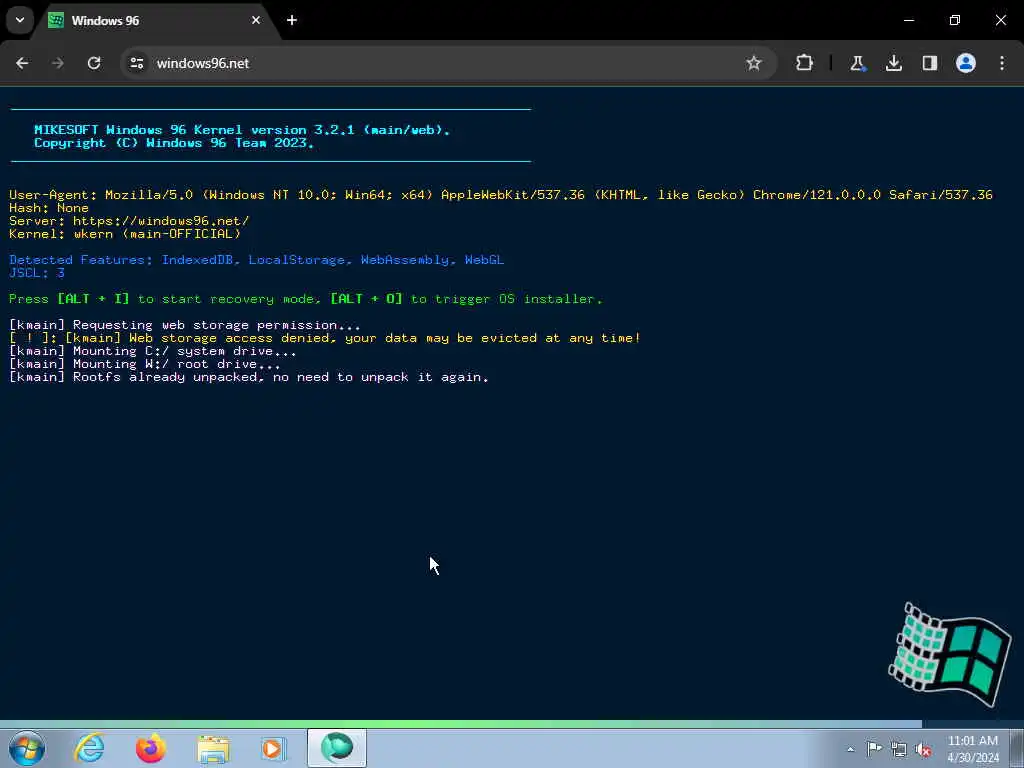The height and width of the screenshot is (768, 1024).
Task: Go forward to next page
Action: pos(57,63)
